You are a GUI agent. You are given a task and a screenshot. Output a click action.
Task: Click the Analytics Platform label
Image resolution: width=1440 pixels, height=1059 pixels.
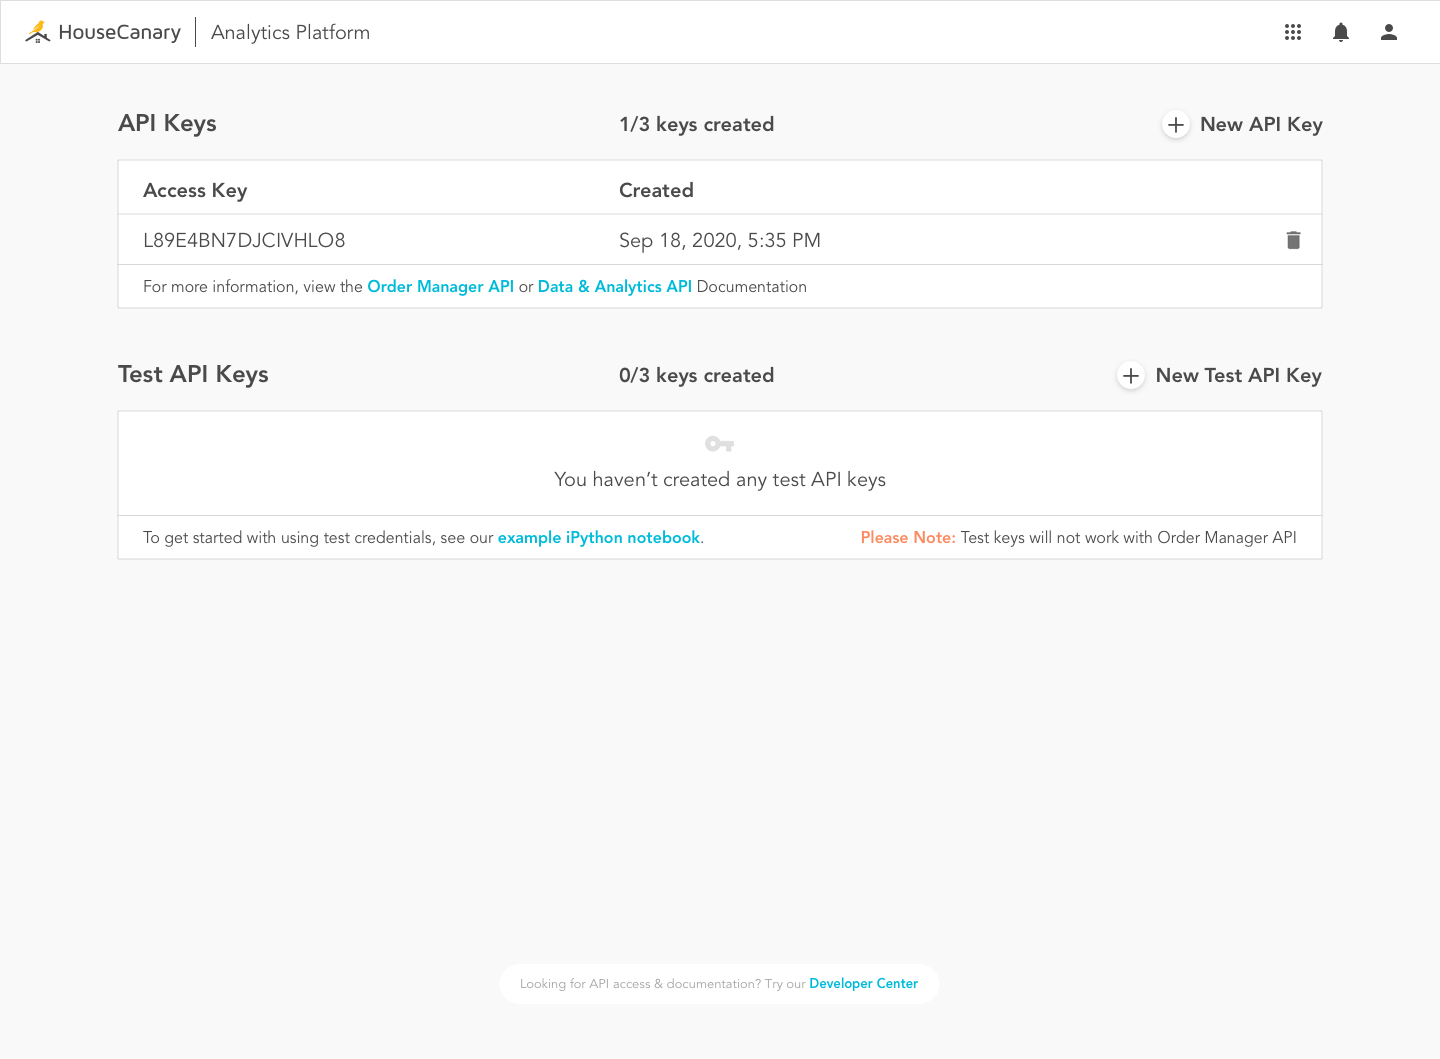289,32
